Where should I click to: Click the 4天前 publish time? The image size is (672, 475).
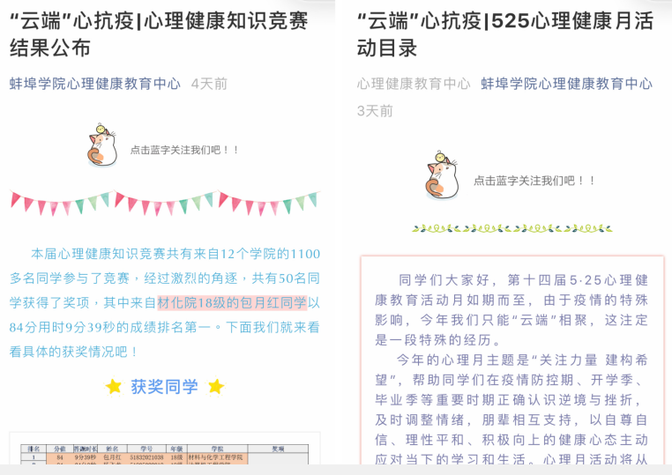(209, 84)
